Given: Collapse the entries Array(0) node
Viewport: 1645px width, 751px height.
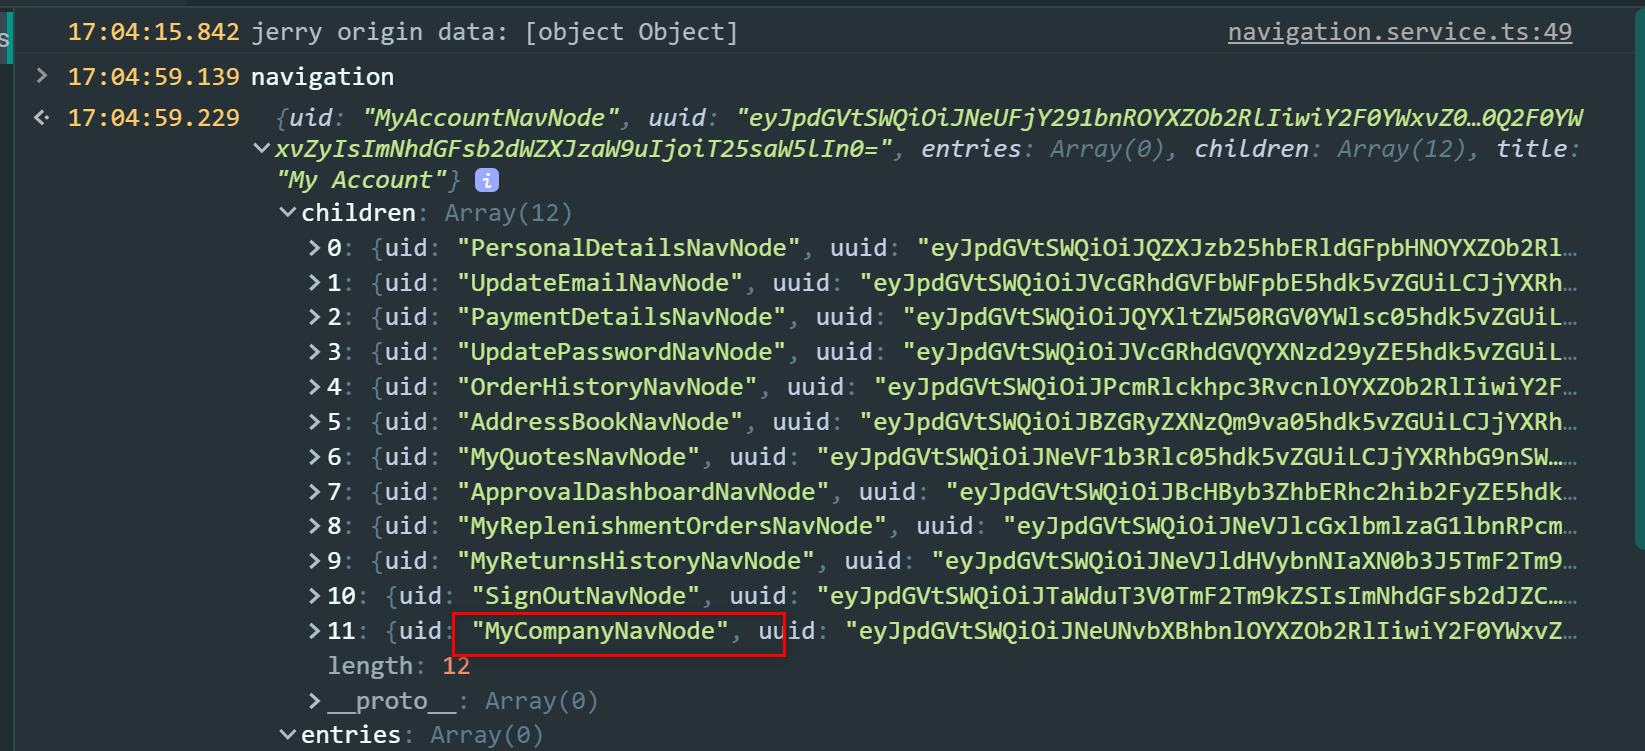Looking at the screenshot, I should [x=288, y=735].
